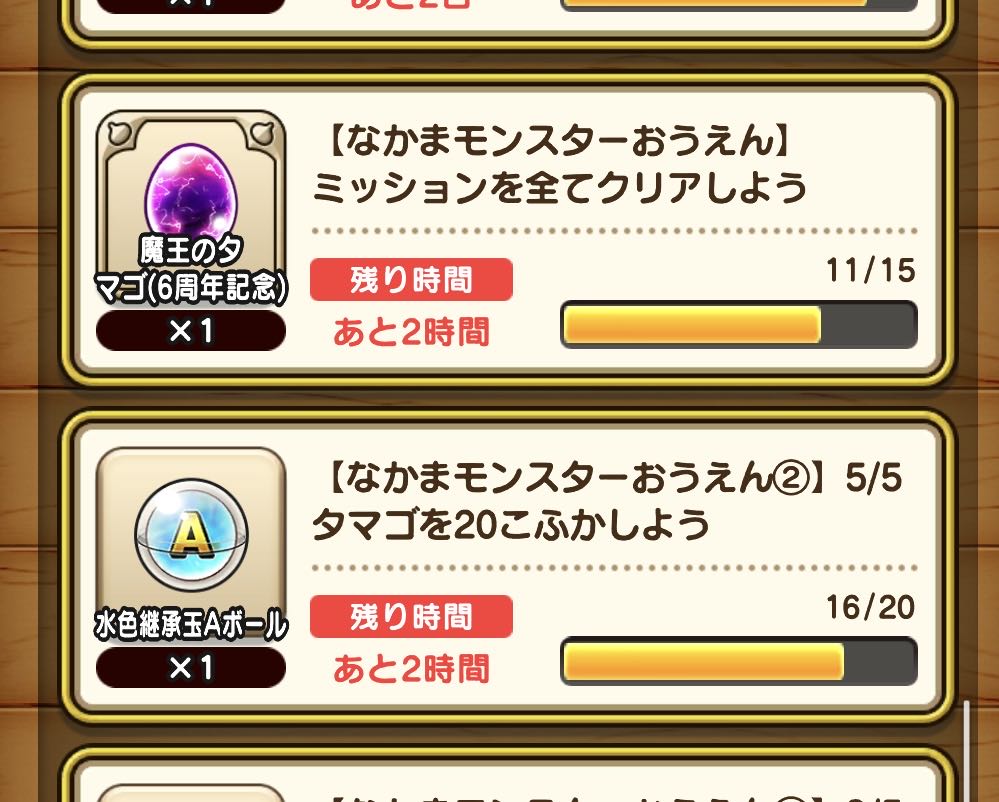
Task: Tap the あと2時間 text in the egg mission
Action: pyautogui.click(x=411, y=332)
